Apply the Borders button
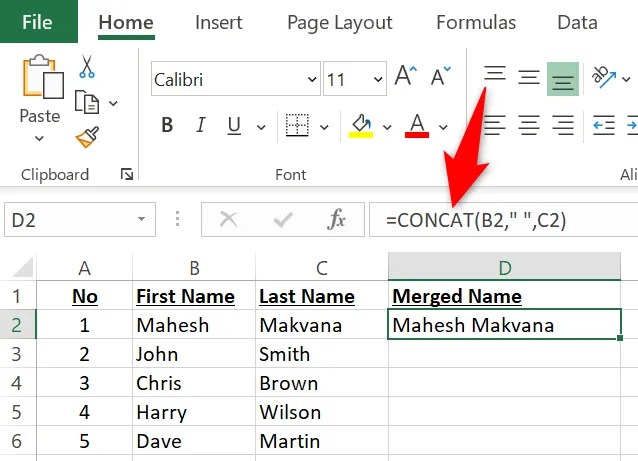638x461 pixels. click(297, 125)
